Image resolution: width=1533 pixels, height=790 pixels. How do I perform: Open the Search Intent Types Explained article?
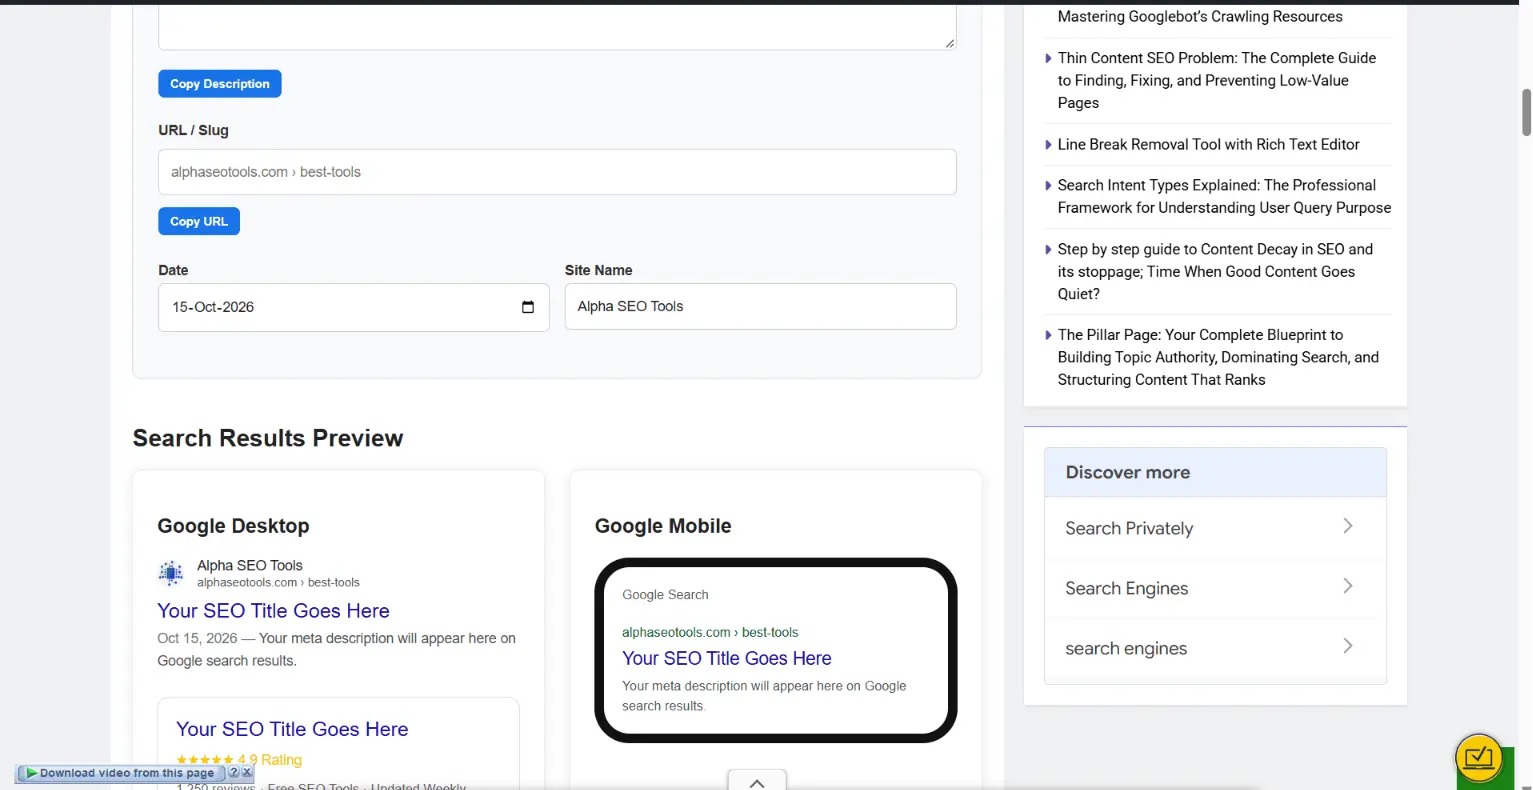[1224, 196]
